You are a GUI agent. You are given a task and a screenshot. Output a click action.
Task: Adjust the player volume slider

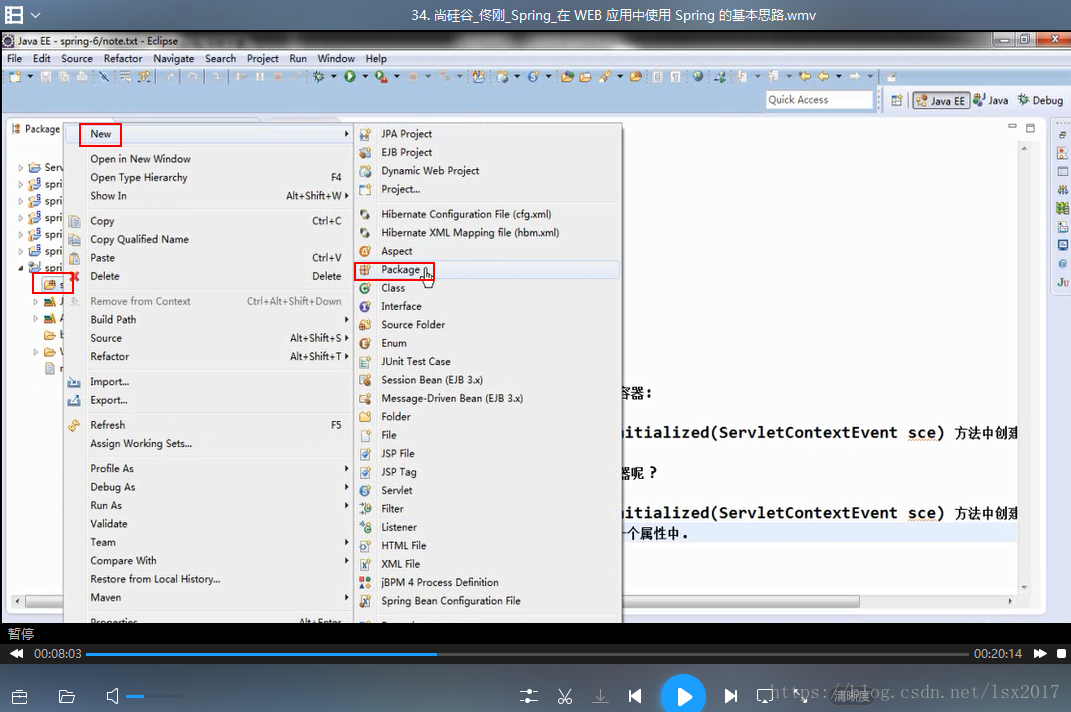click(154, 696)
